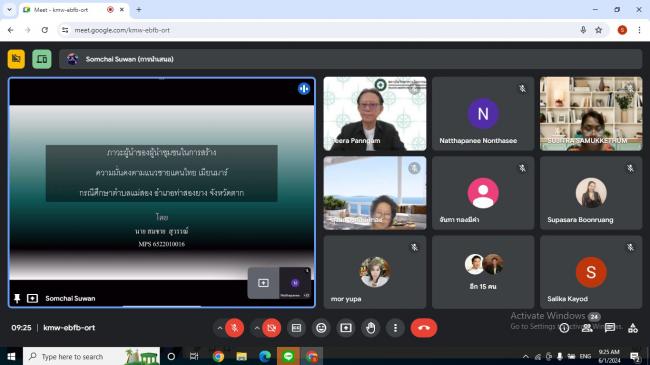Toggle the muted microphone button
This screenshot has width=650, height=365.
coord(235,328)
